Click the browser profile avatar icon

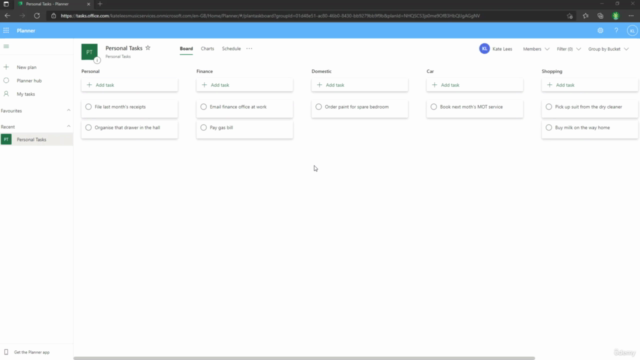pos(616,16)
